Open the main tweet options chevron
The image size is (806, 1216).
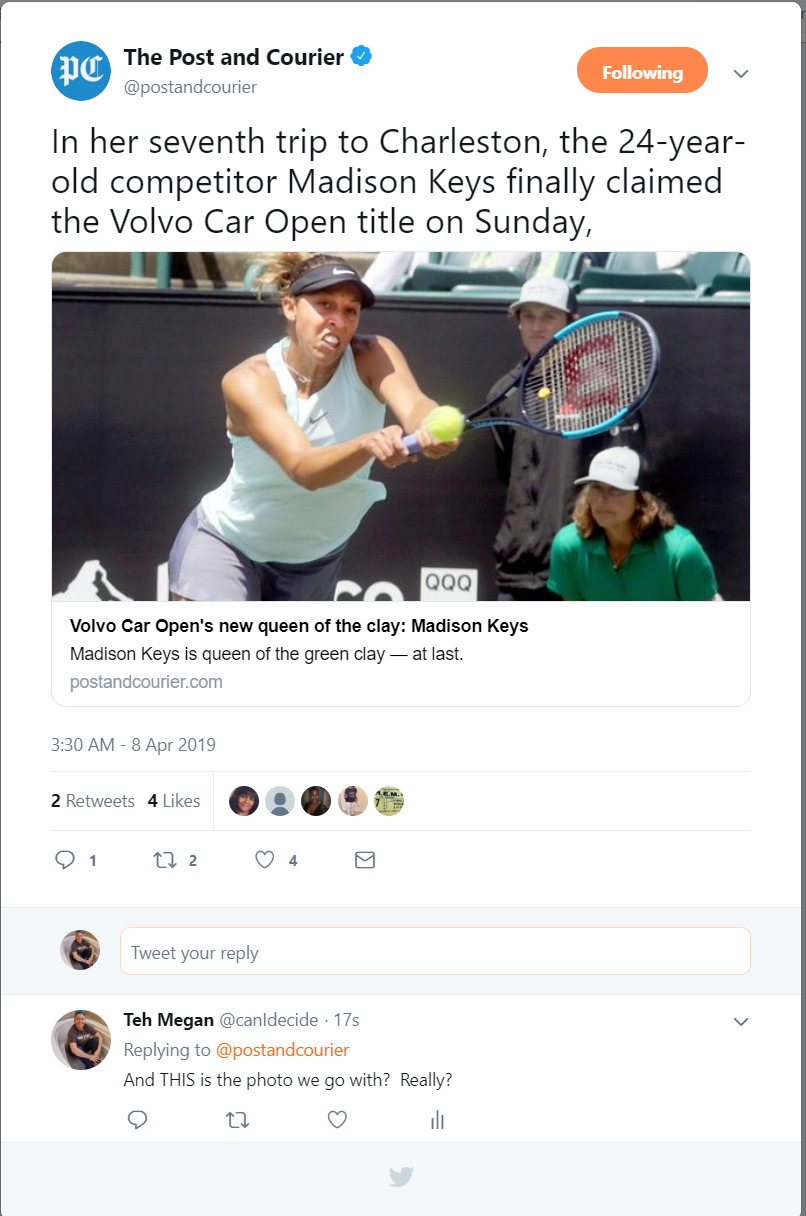[x=741, y=73]
